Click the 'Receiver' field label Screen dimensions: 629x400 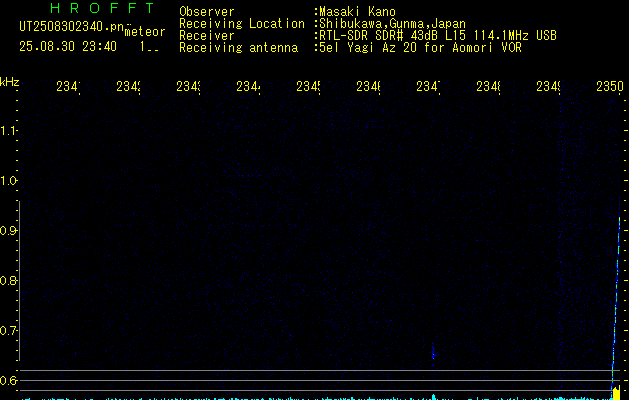point(207,36)
